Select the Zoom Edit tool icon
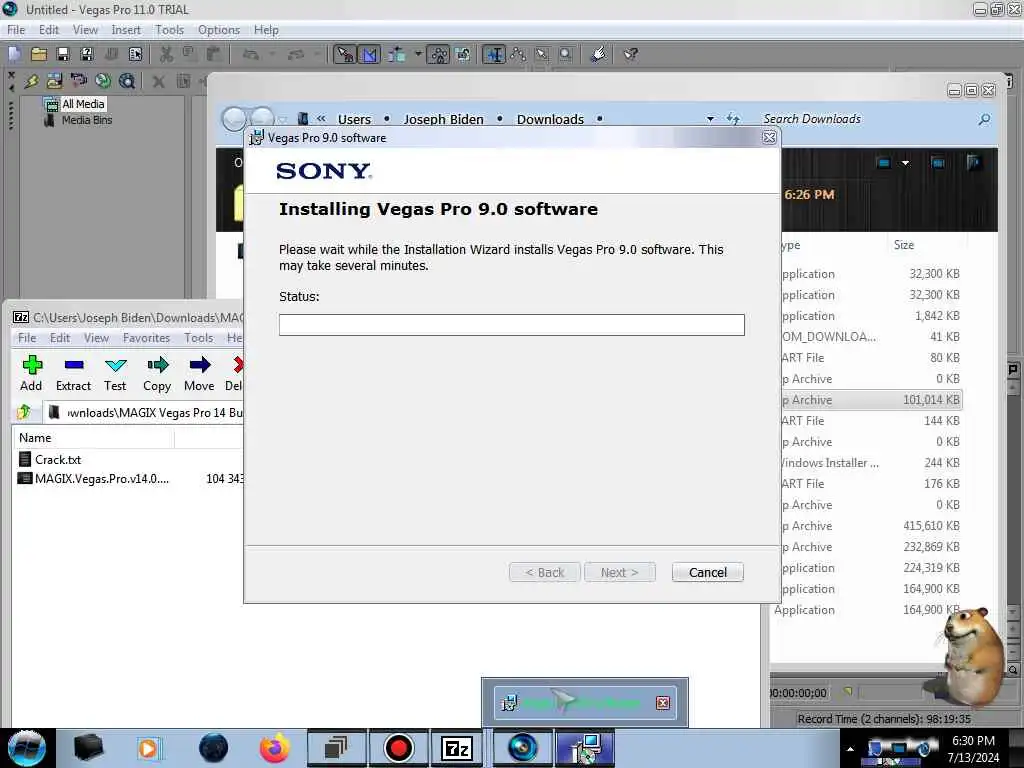The image size is (1024, 768). pos(566,54)
